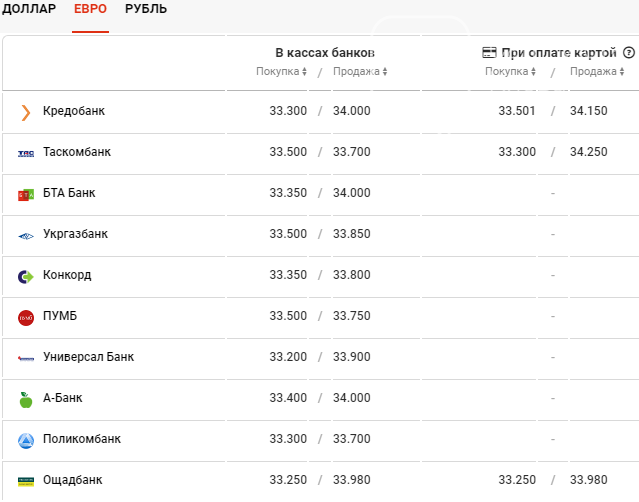Sort bank cash desk rates by Продажа
The height and width of the screenshot is (502, 639).
[x=360, y=72]
